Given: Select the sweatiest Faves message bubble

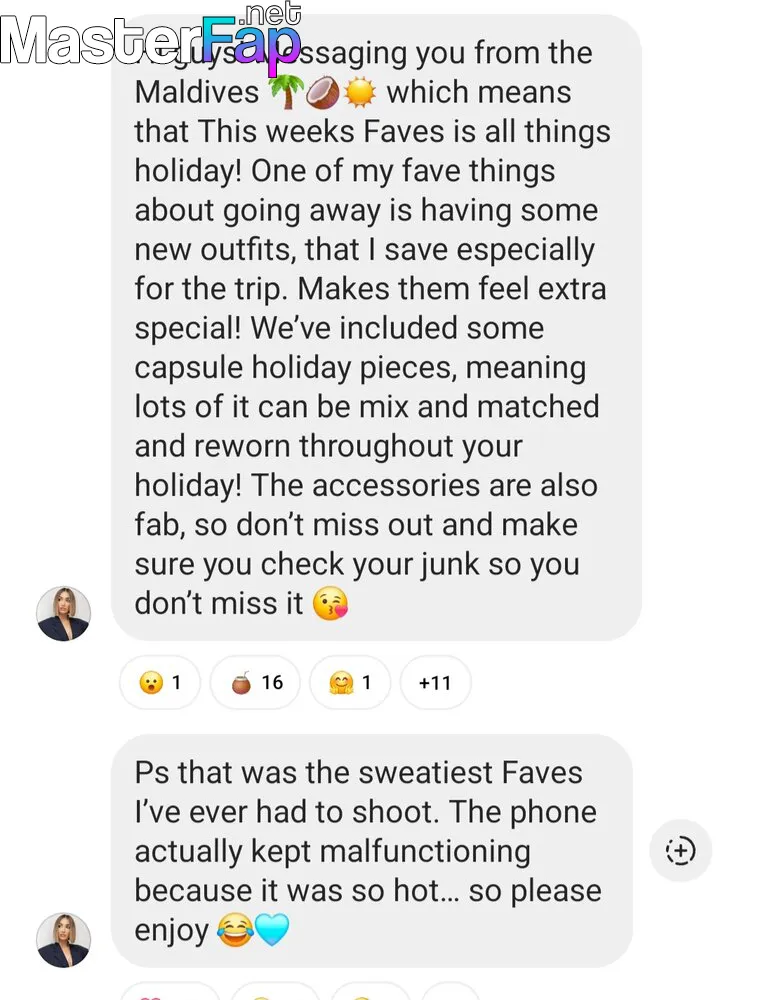Looking at the screenshot, I should pos(372,851).
